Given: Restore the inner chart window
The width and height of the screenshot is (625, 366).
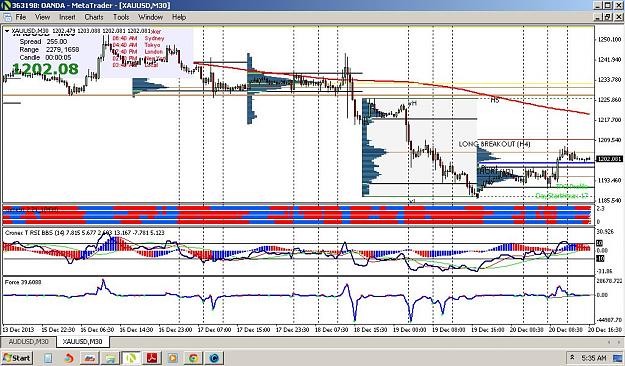Looking at the screenshot, I should tap(607, 17).
